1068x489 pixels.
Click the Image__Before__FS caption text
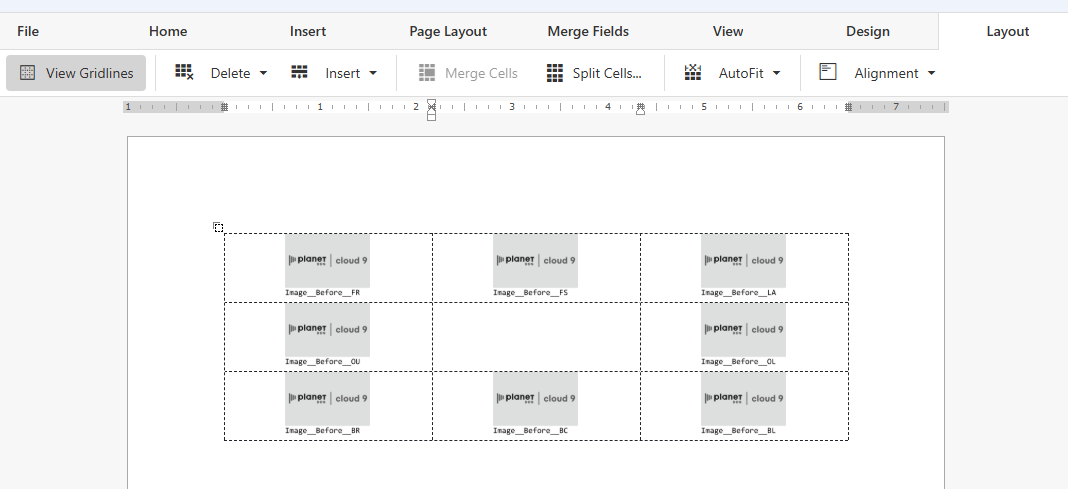click(x=531, y=293)
